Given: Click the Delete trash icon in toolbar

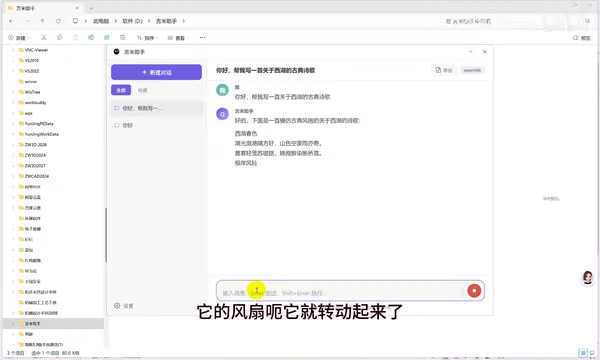Looking at the screenshot, I should (x=122, y=37).
